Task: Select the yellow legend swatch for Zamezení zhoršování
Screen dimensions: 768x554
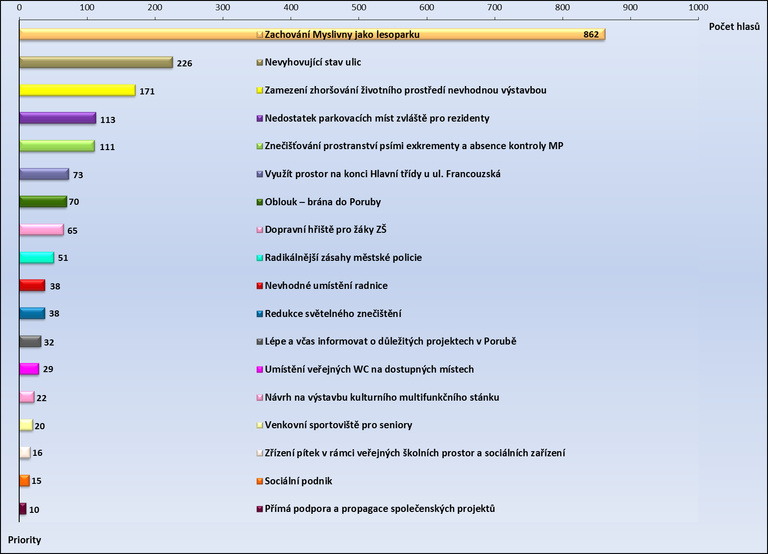Action: (260, 91)
